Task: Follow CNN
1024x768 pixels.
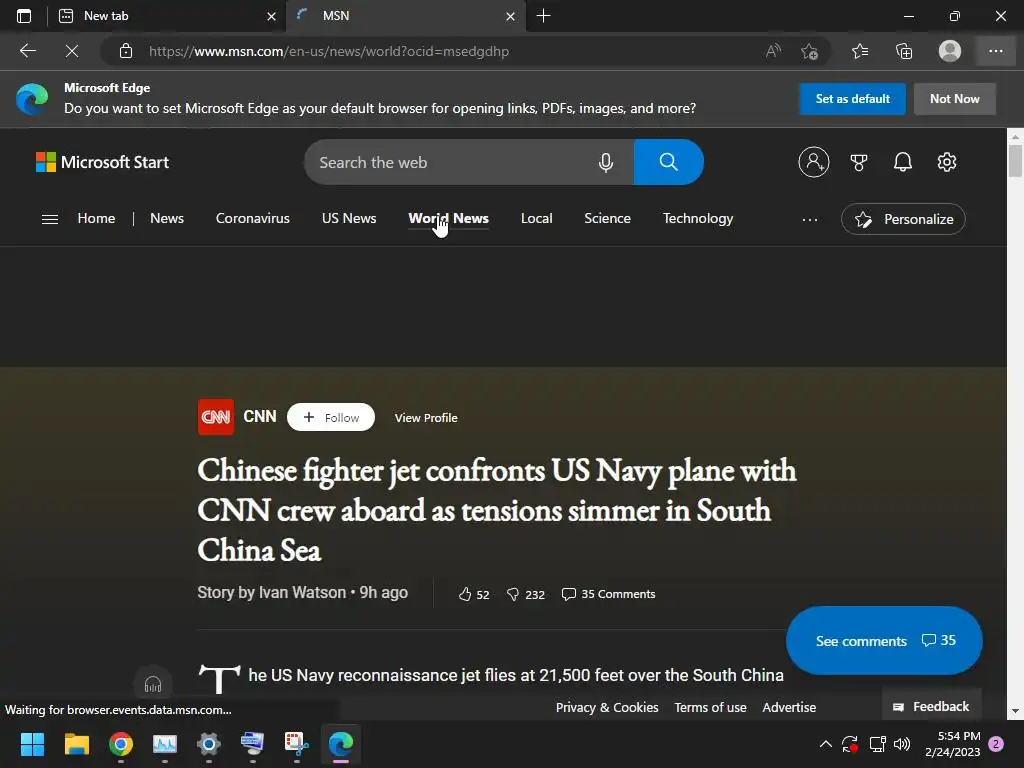Action: tap(330, 417)
